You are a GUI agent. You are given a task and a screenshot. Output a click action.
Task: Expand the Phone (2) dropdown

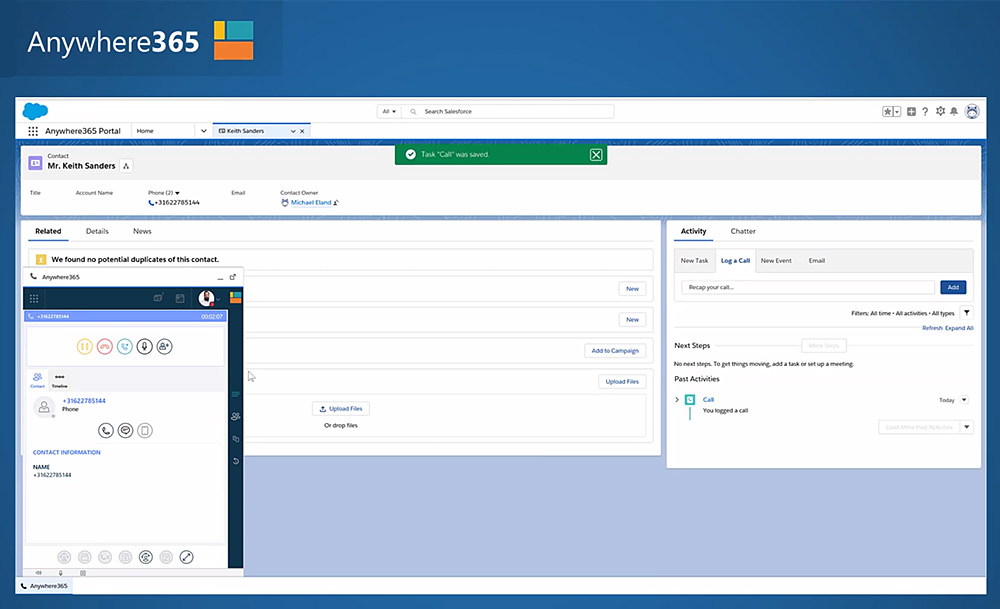(x=177, y=193)
